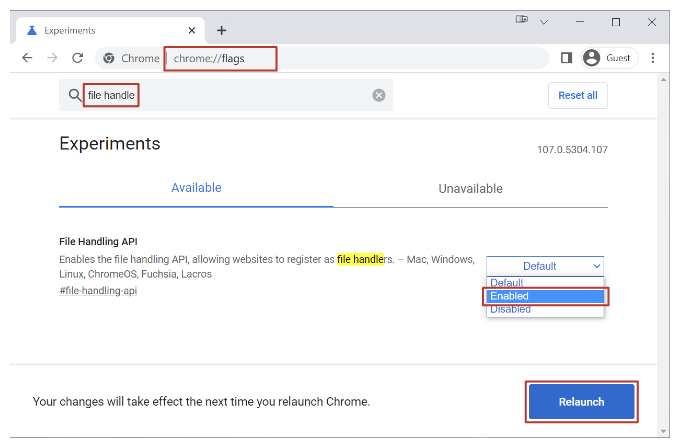Screen dimensions: 680x448
Task: Go back with the browser back arrow
Action: click(27, 58)
